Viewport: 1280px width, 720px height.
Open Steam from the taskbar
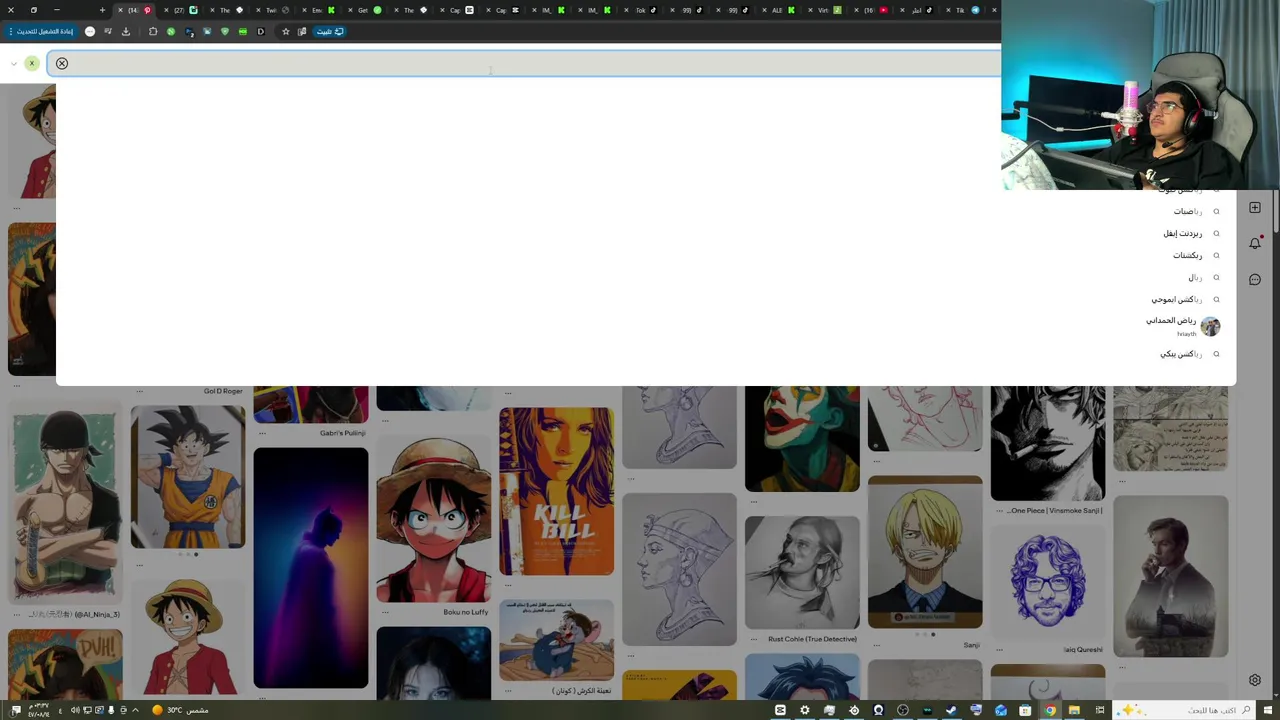coord(952,710)
